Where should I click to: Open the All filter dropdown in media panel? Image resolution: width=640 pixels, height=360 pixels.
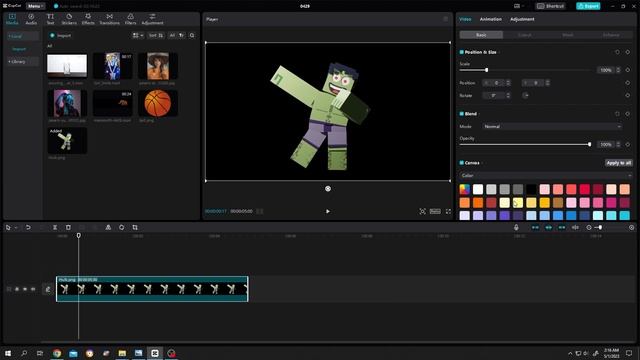(176, 36)
